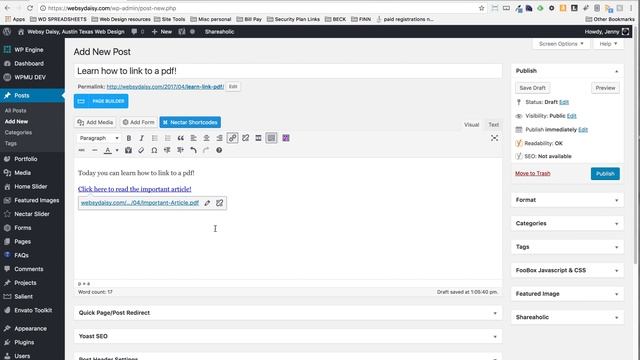Enter distraction-free writing mode
The width and height of the screenshot is (640, 360).
pos(494,138)
